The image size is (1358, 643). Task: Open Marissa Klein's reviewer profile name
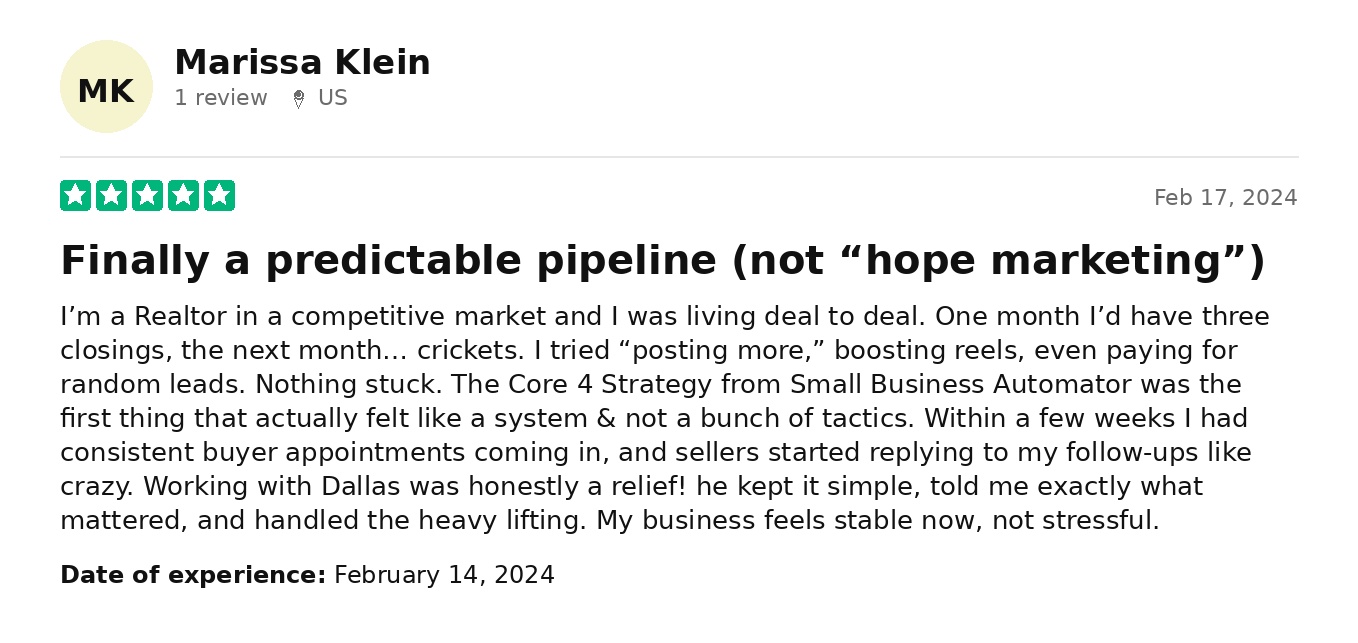click(302, 63)
